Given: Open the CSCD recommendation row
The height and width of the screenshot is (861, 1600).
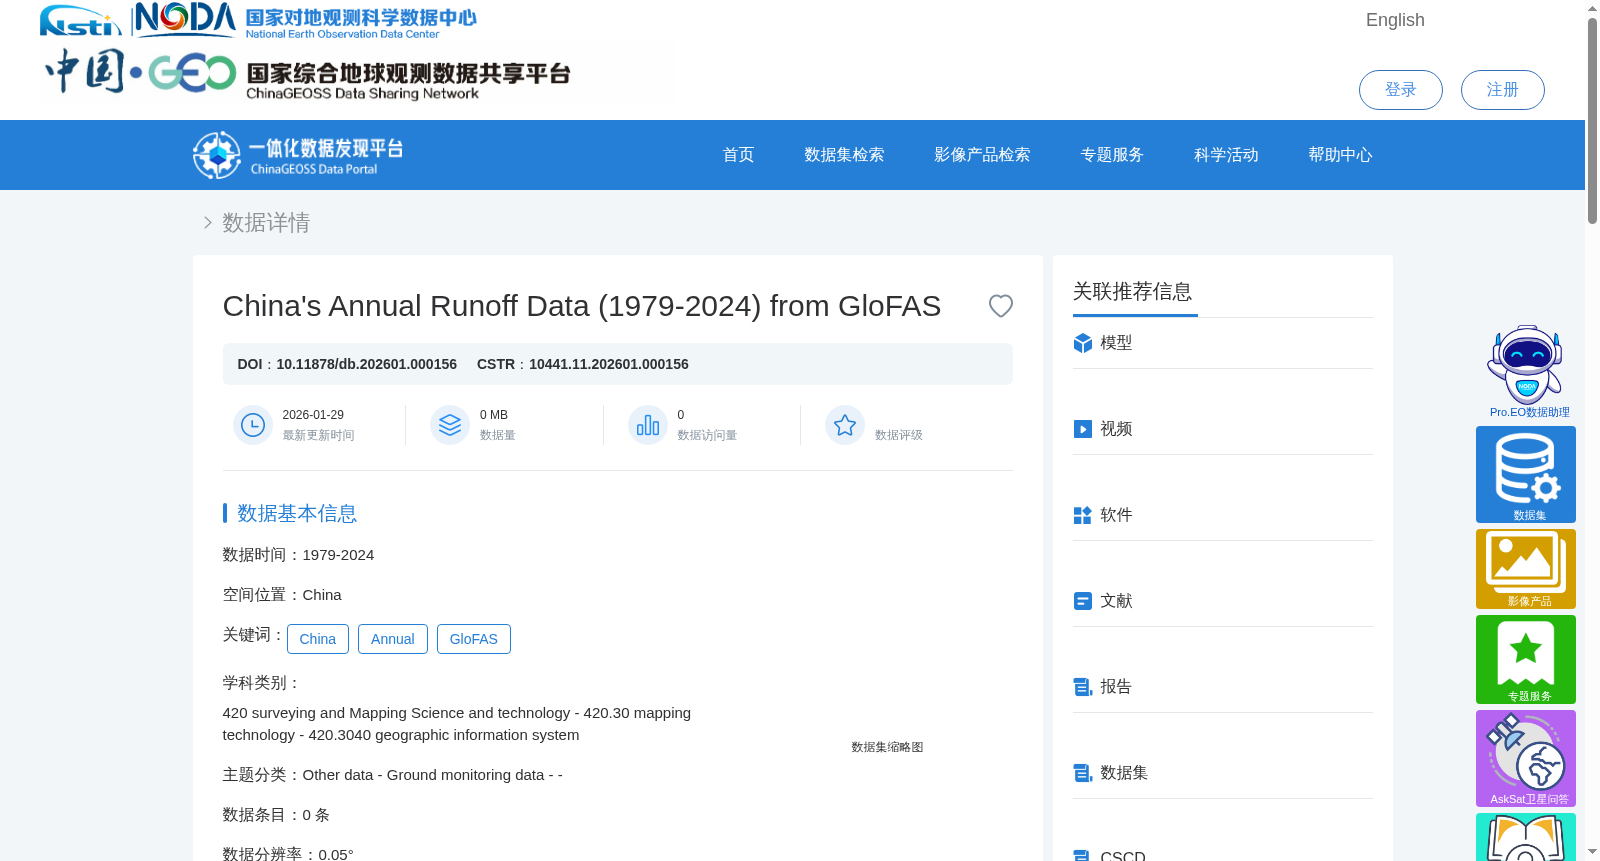Looking at the screenshot, I should [x=1223, y=854].
